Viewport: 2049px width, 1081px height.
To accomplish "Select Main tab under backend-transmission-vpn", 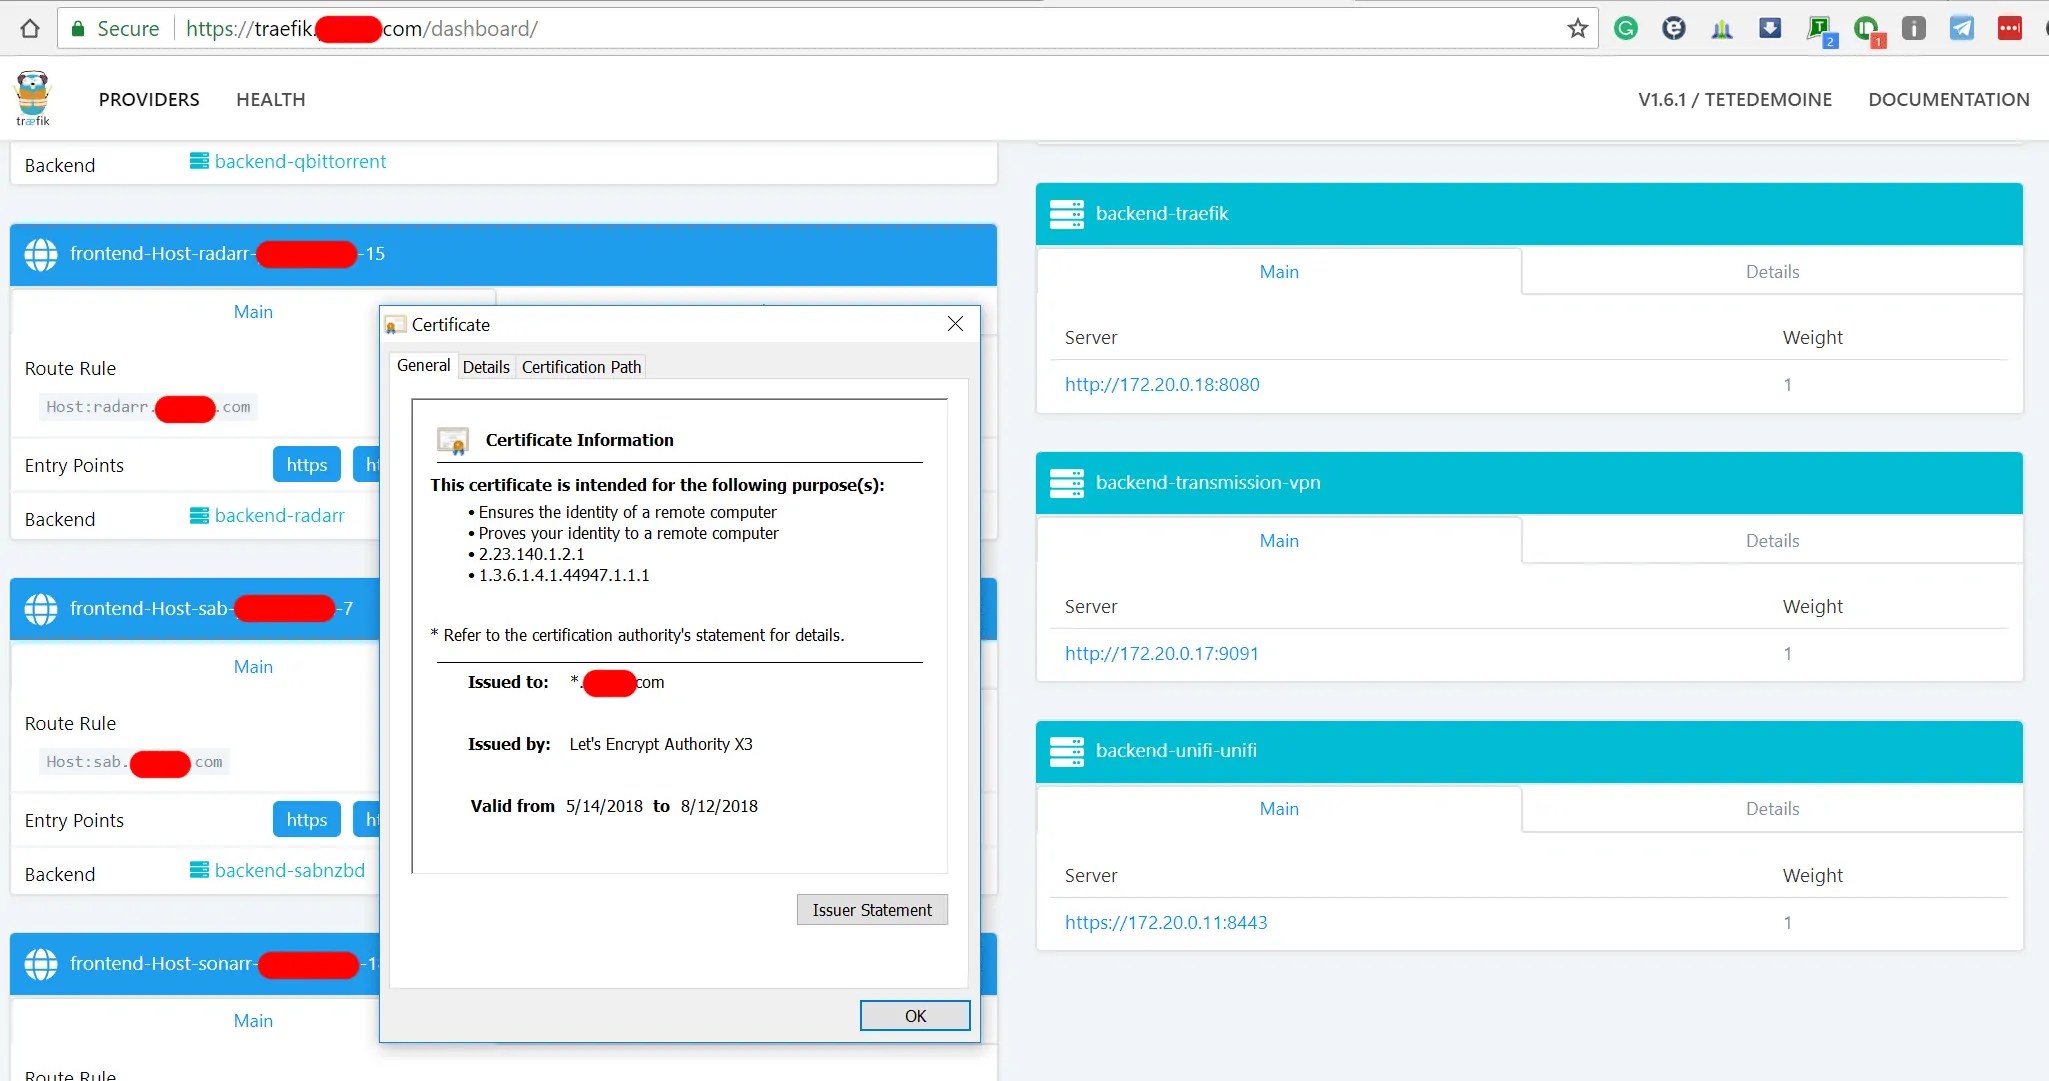I will tap(1279, 541).
